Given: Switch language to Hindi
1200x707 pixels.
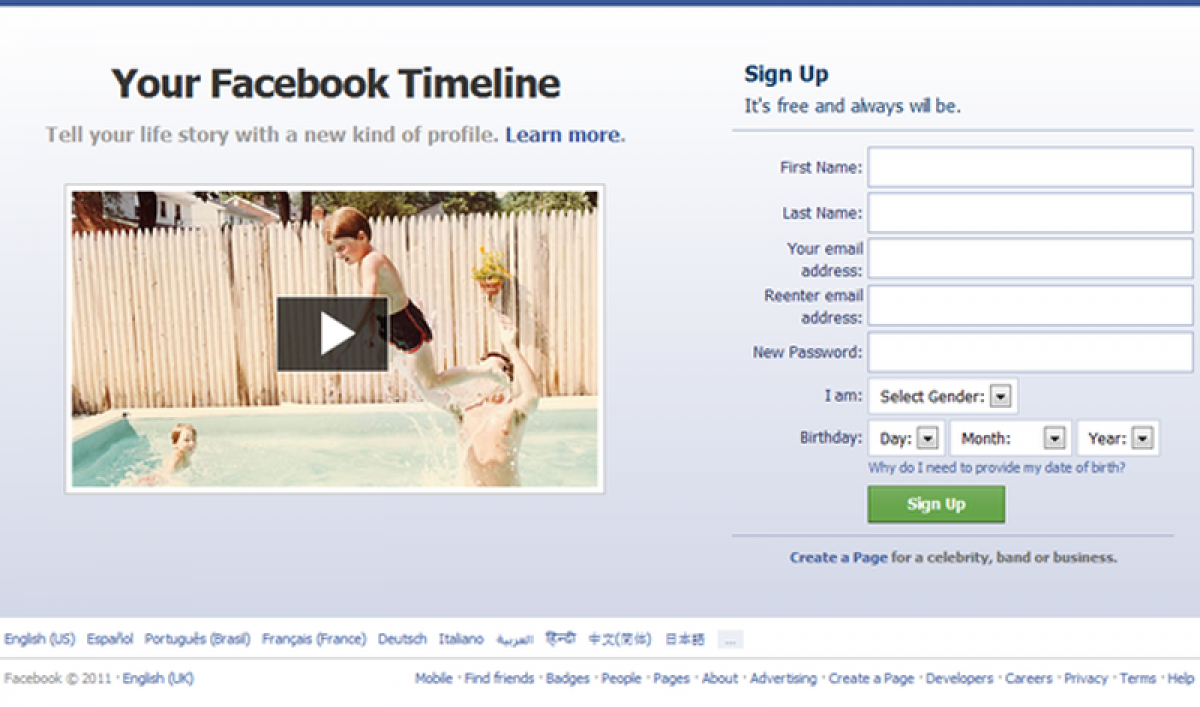Looking at the screenshot, I should tap(561, 639).
